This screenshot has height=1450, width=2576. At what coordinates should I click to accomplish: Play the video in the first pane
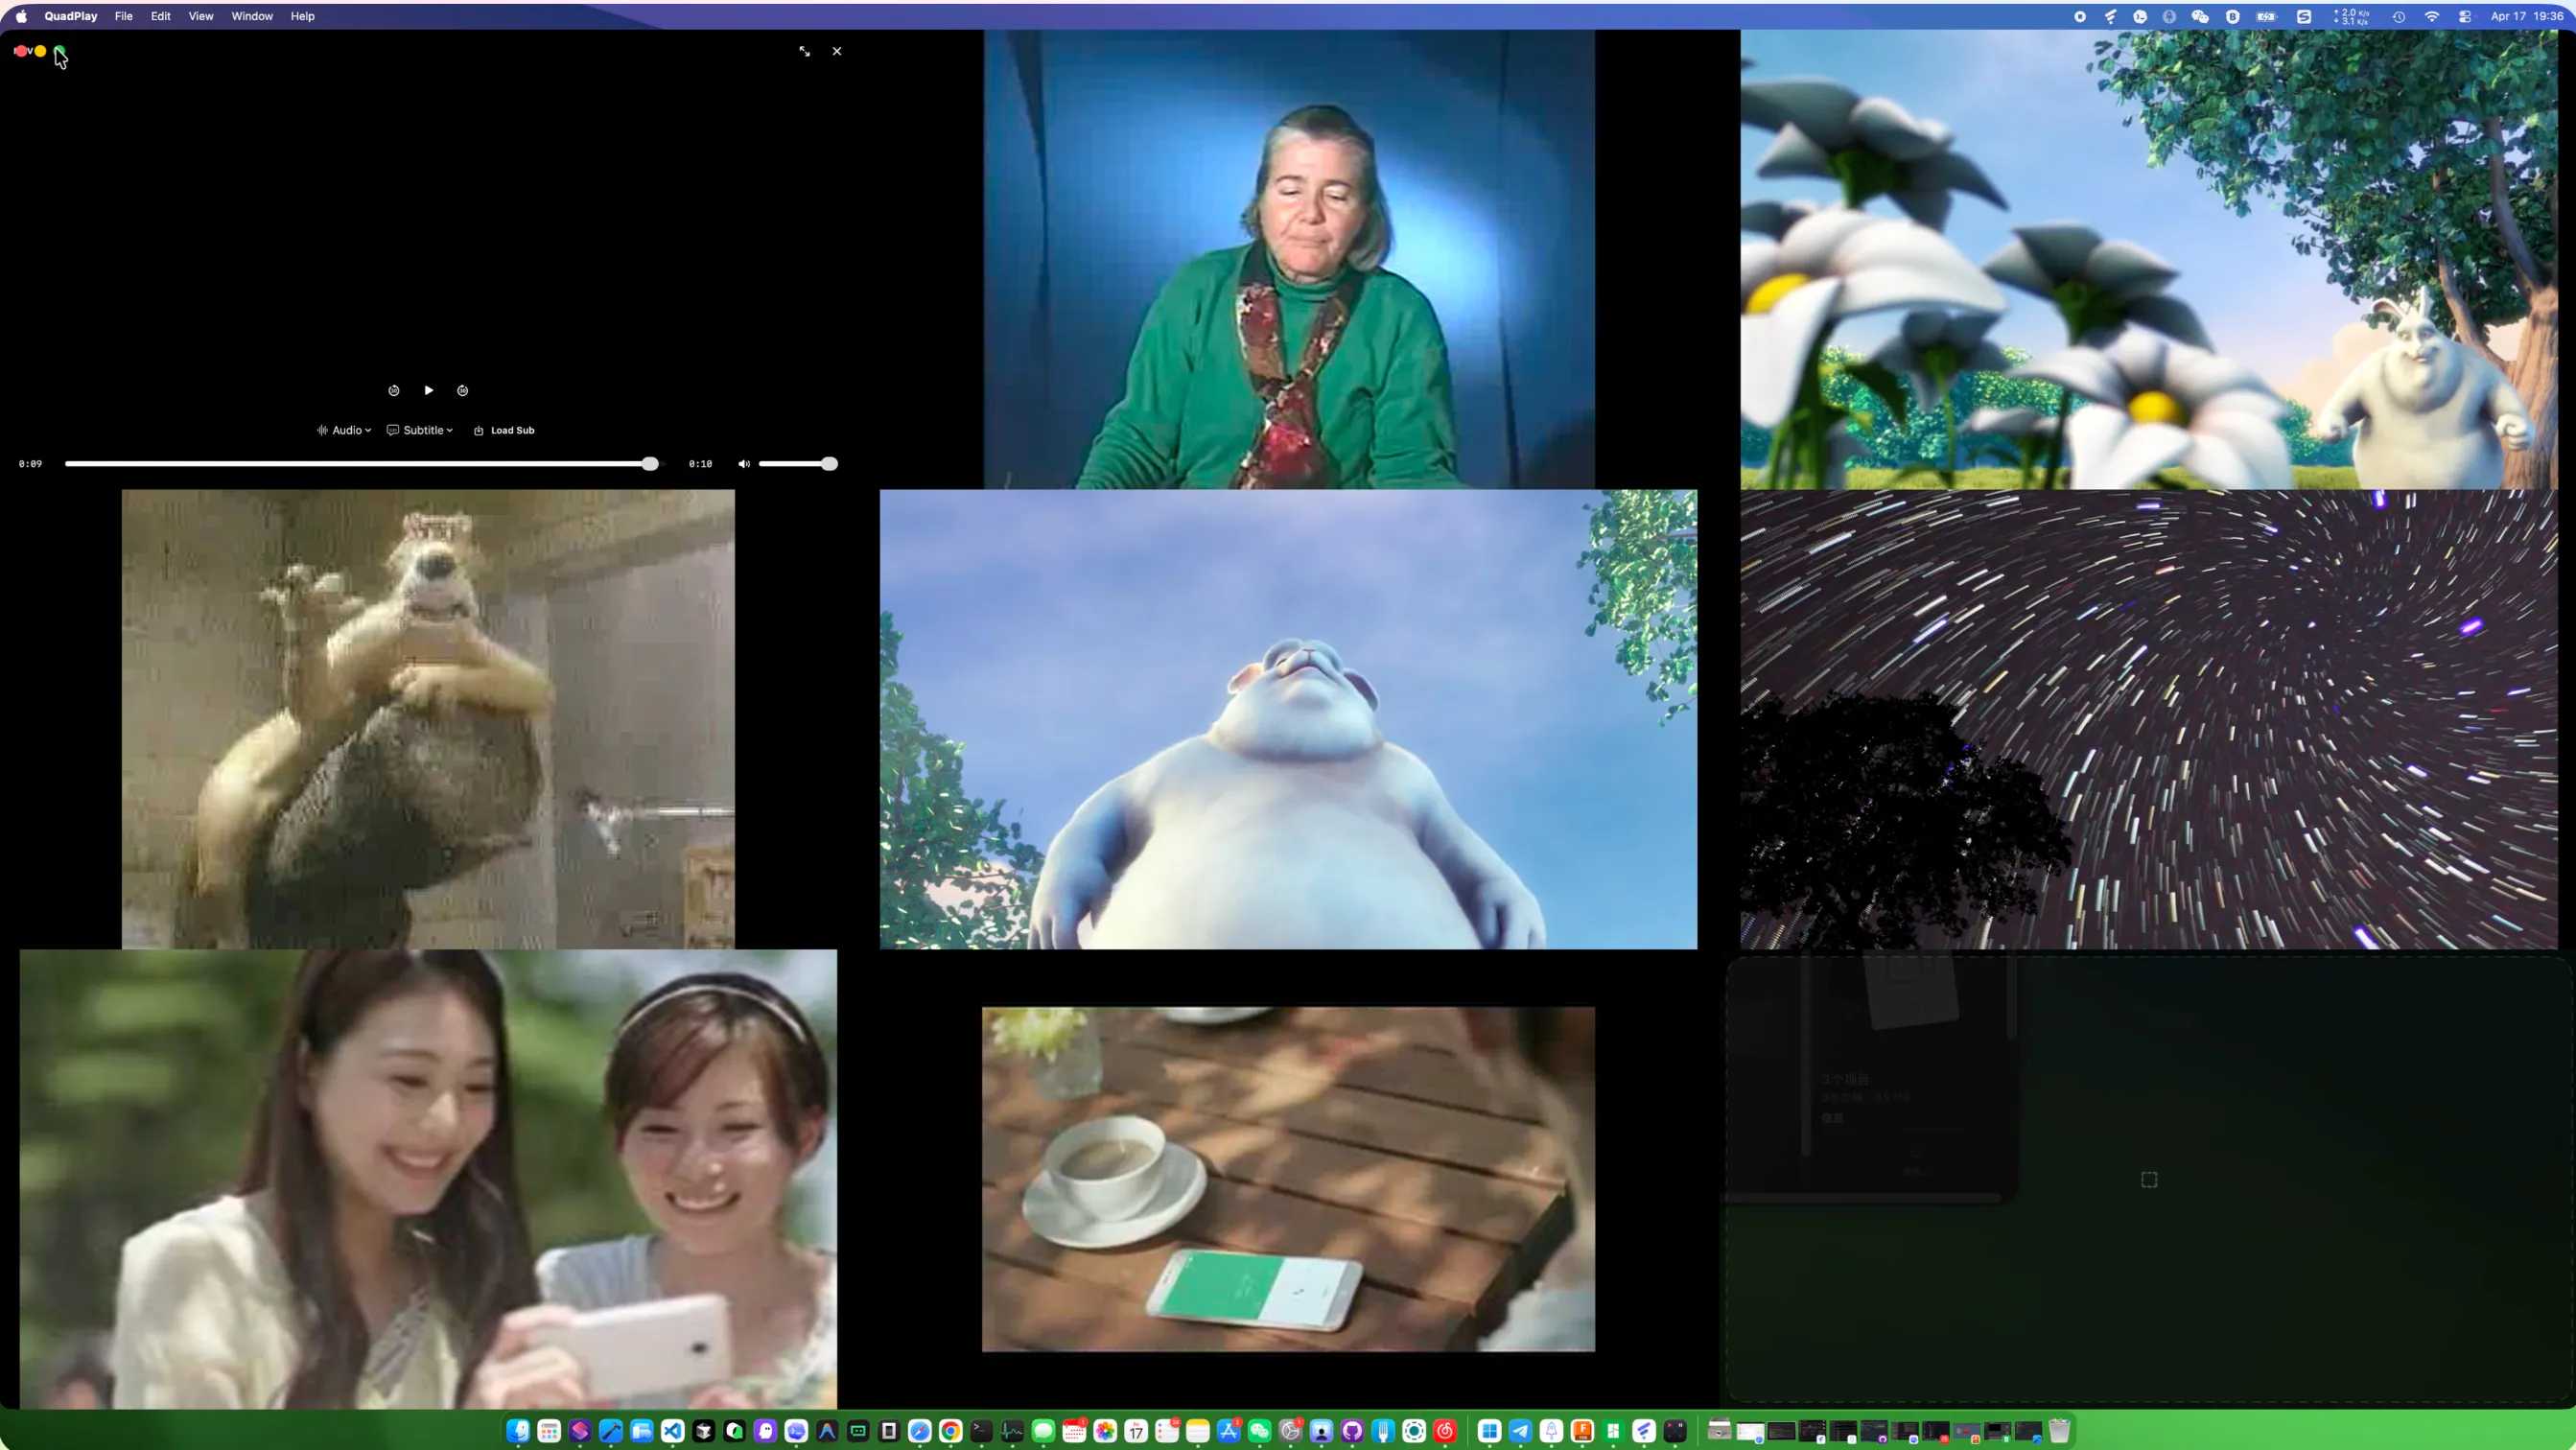[428, 390]
